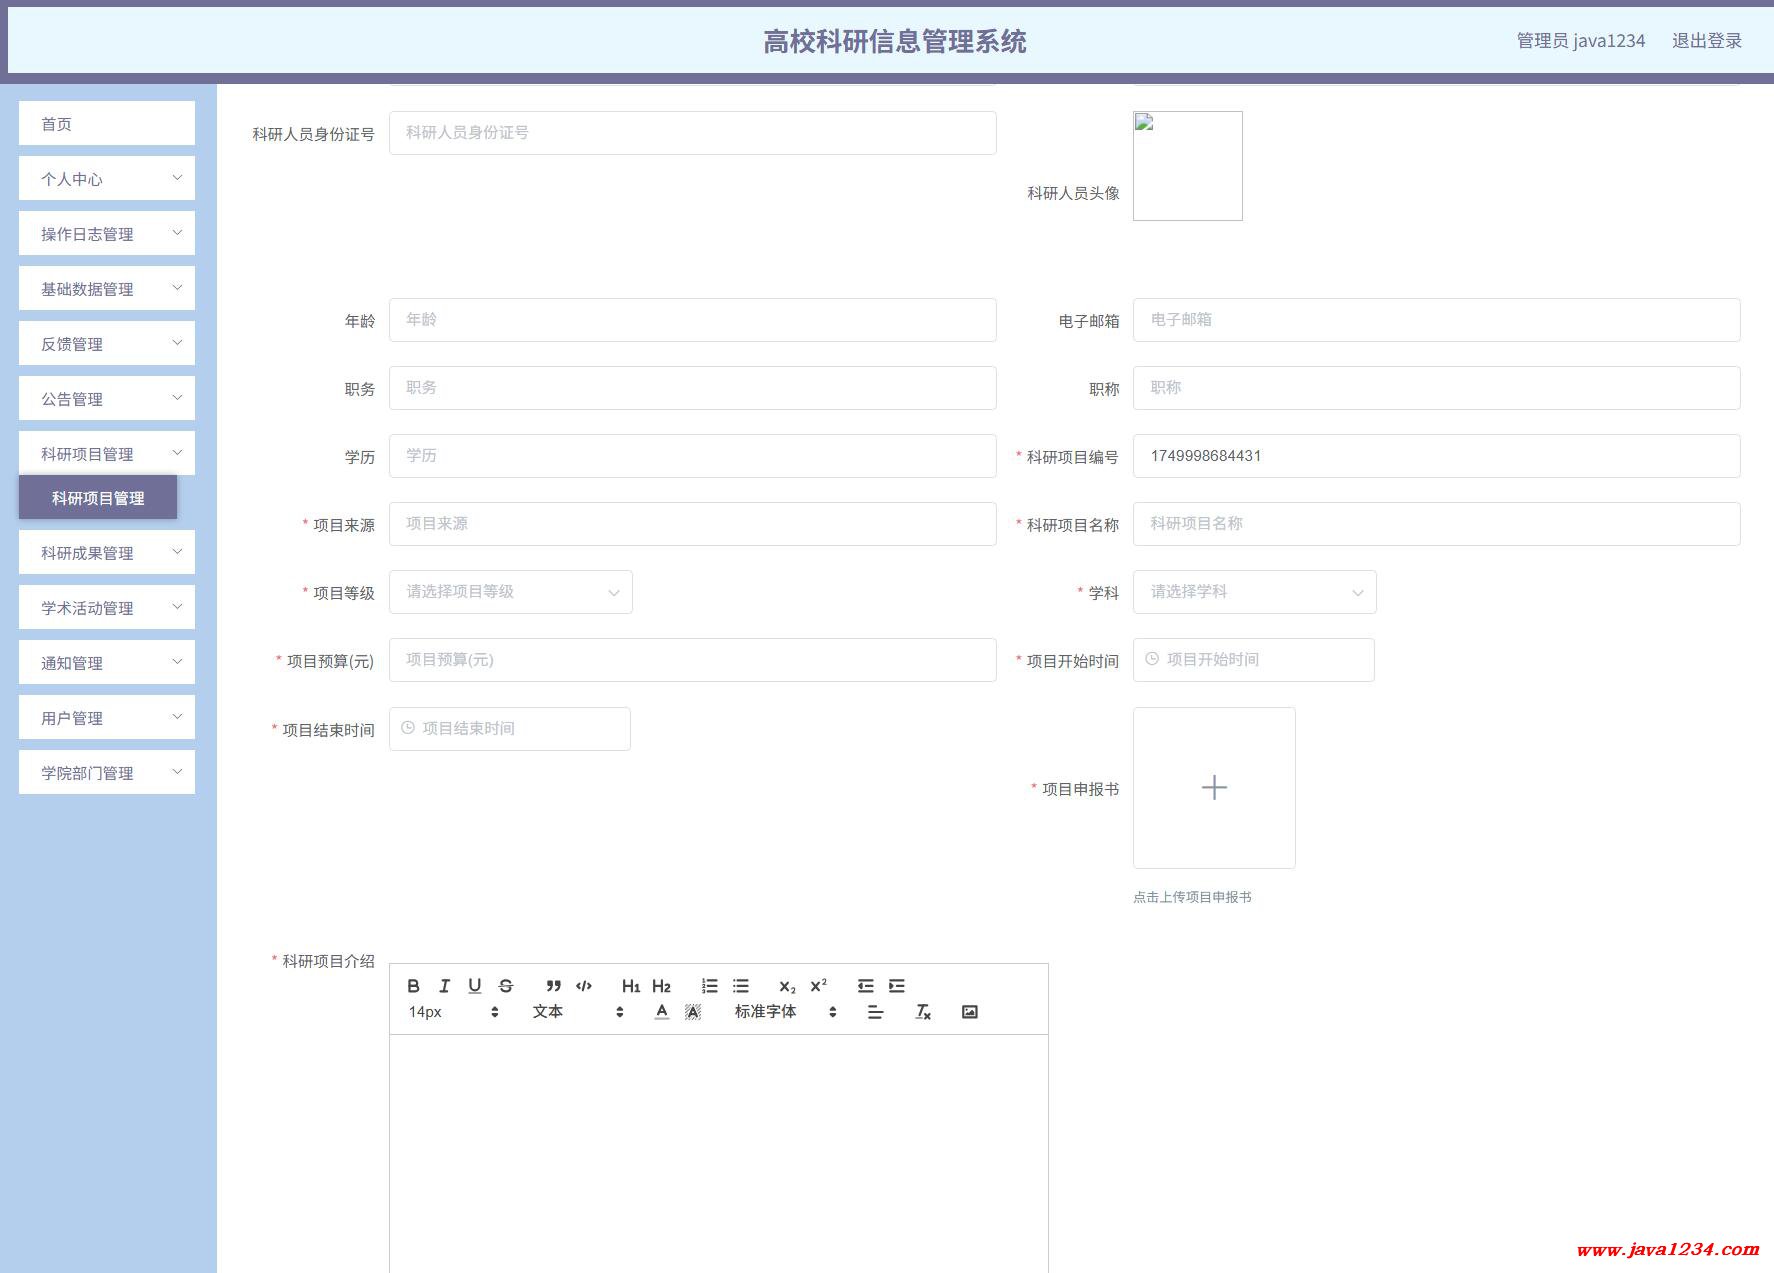
Task: Insert an image into the project introduction
Action: [969, 1012]
